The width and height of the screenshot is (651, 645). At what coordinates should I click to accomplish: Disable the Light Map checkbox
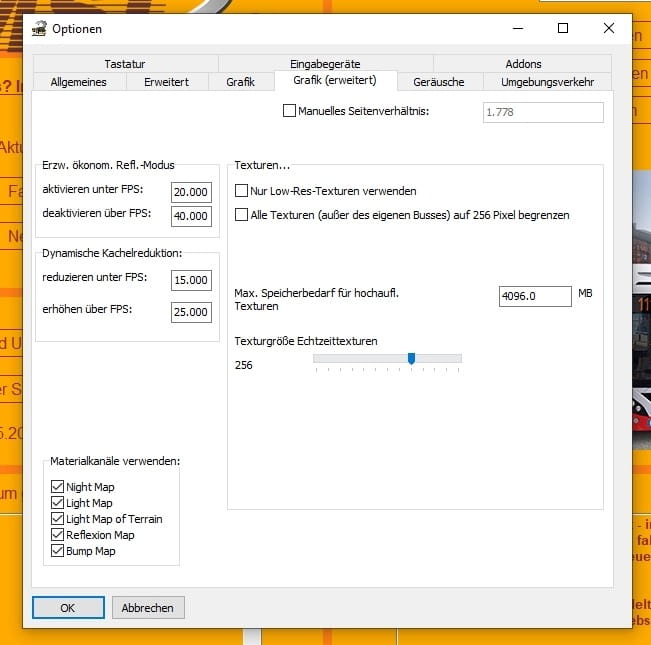pos(57,503)
